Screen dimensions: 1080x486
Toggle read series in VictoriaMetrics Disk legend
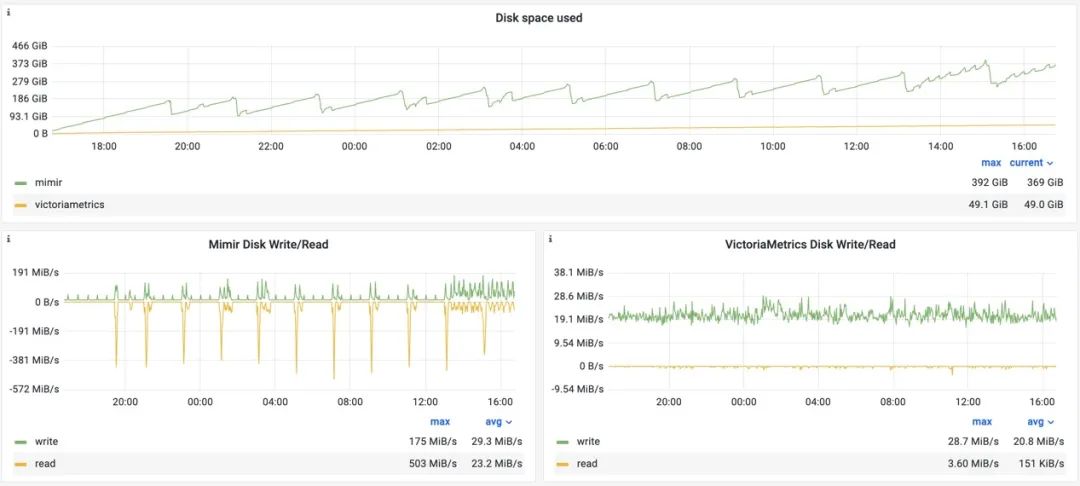click(588, 464)
